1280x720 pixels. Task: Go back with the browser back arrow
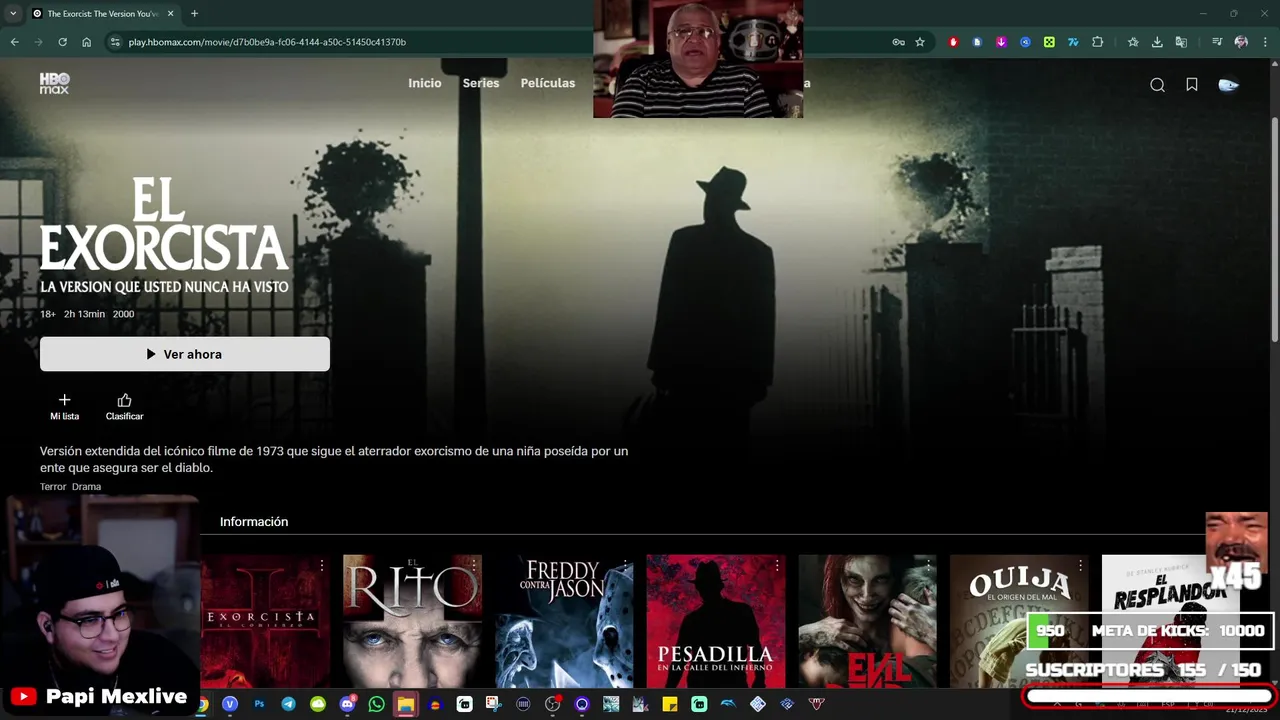[x=14, y=42]
